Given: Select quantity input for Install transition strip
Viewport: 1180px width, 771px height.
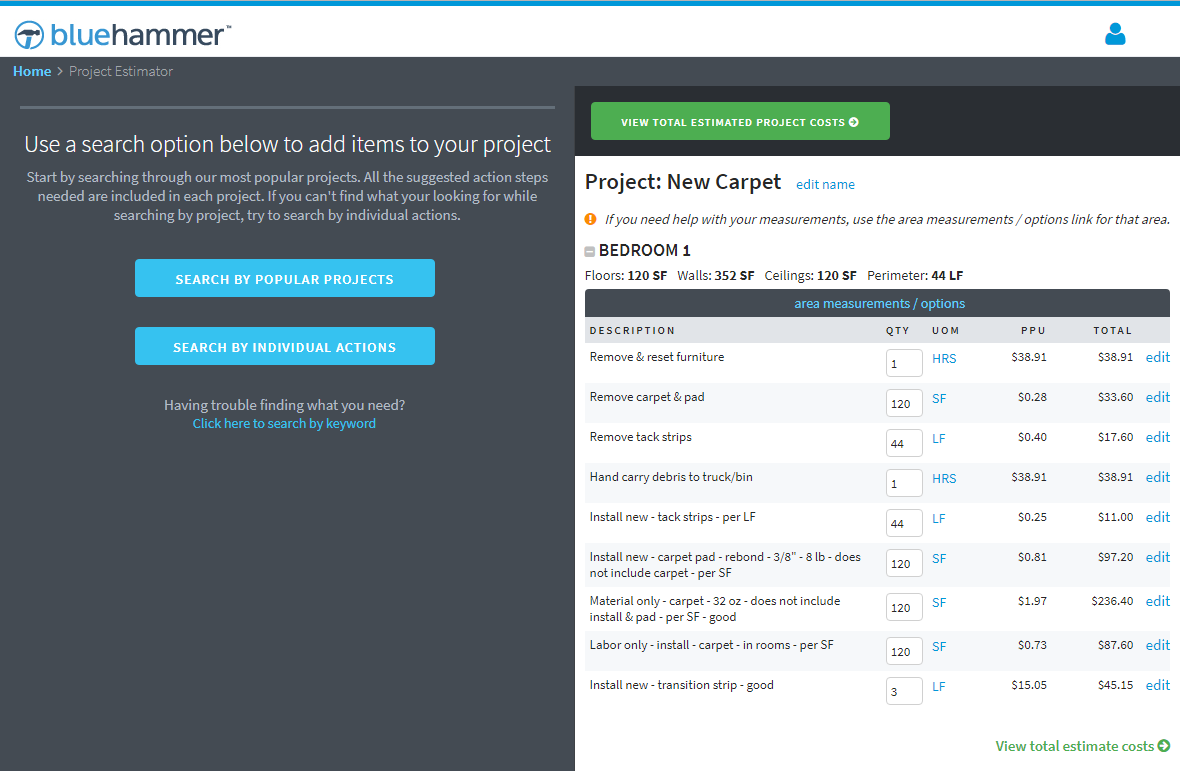Looking at the screenshot, I should (903, 691).
